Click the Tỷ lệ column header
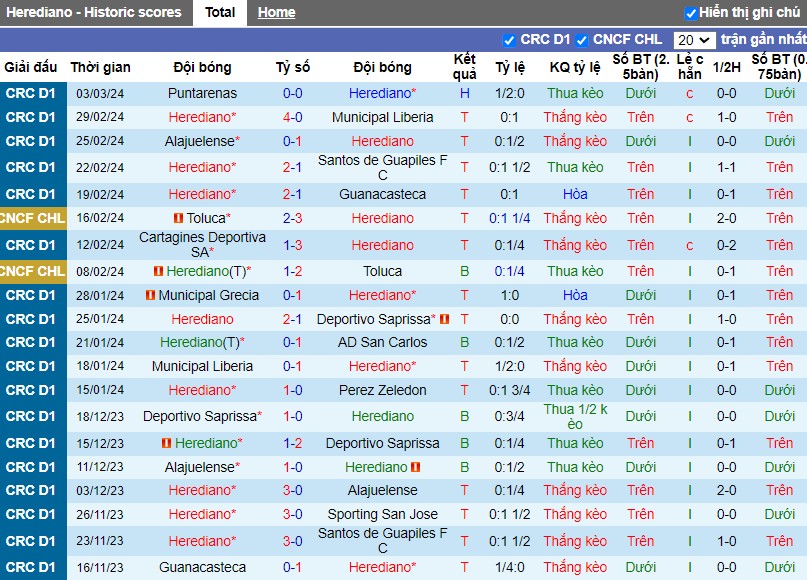807x580 pixels. coord(510,67)
